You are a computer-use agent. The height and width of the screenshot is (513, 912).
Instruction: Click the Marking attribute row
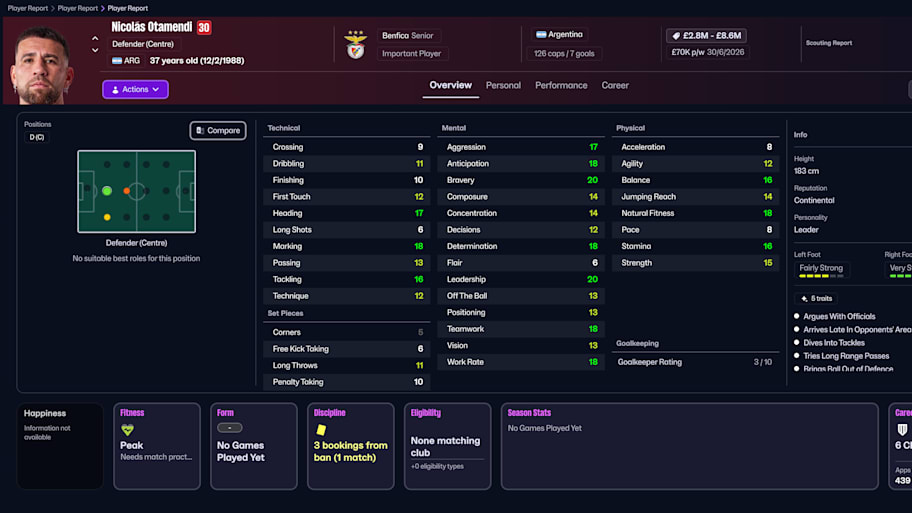coord(347,247)
